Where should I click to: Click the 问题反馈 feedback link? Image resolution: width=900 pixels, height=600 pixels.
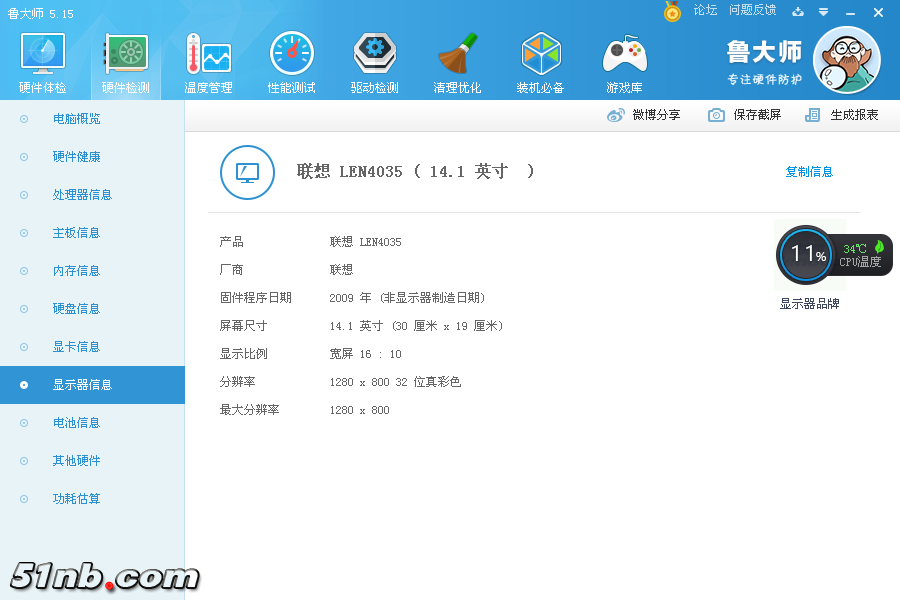point(752,10)
